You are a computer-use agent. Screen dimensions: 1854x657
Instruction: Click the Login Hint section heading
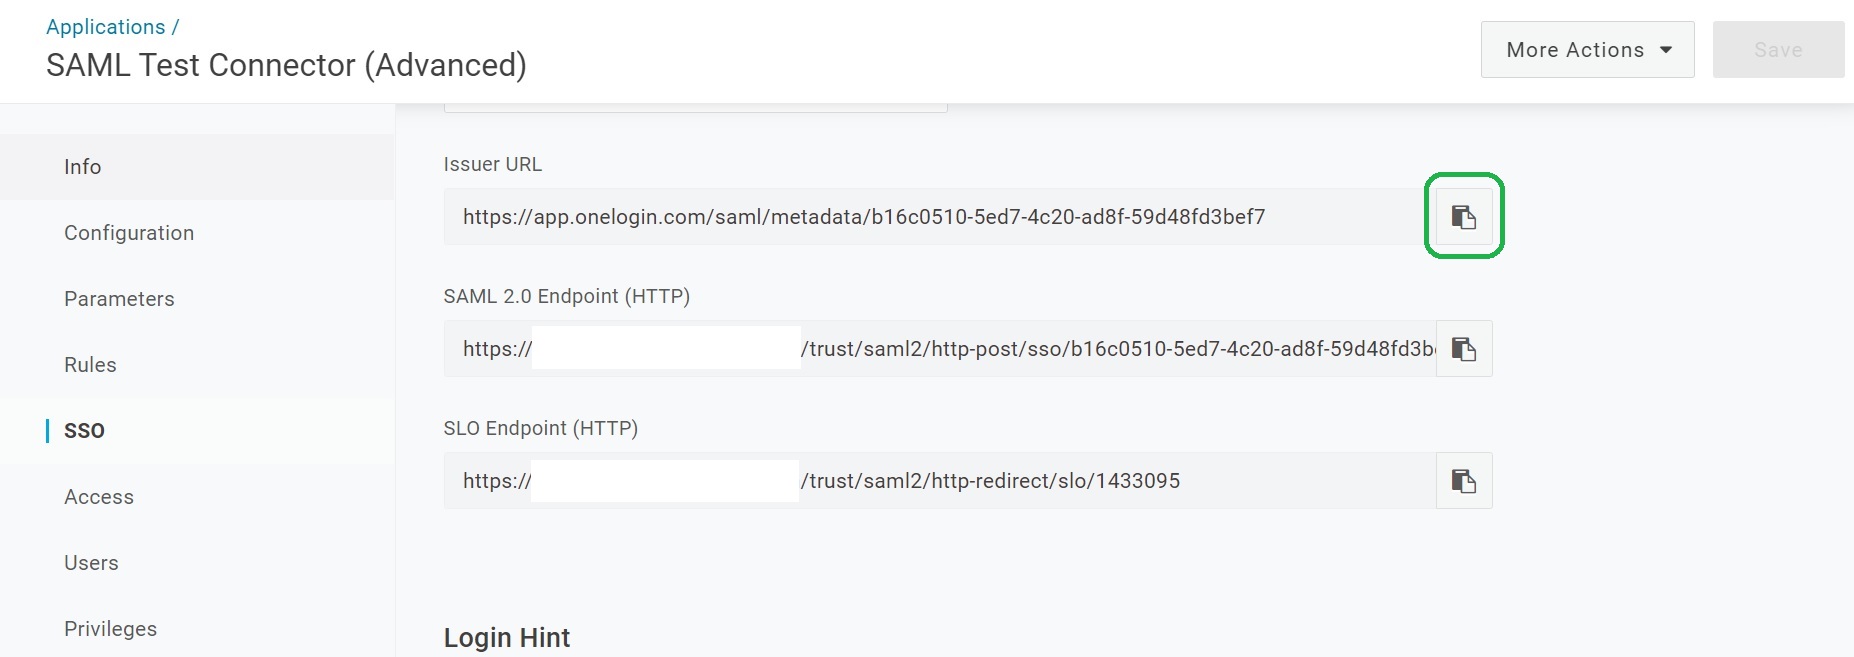click(506, 638)
